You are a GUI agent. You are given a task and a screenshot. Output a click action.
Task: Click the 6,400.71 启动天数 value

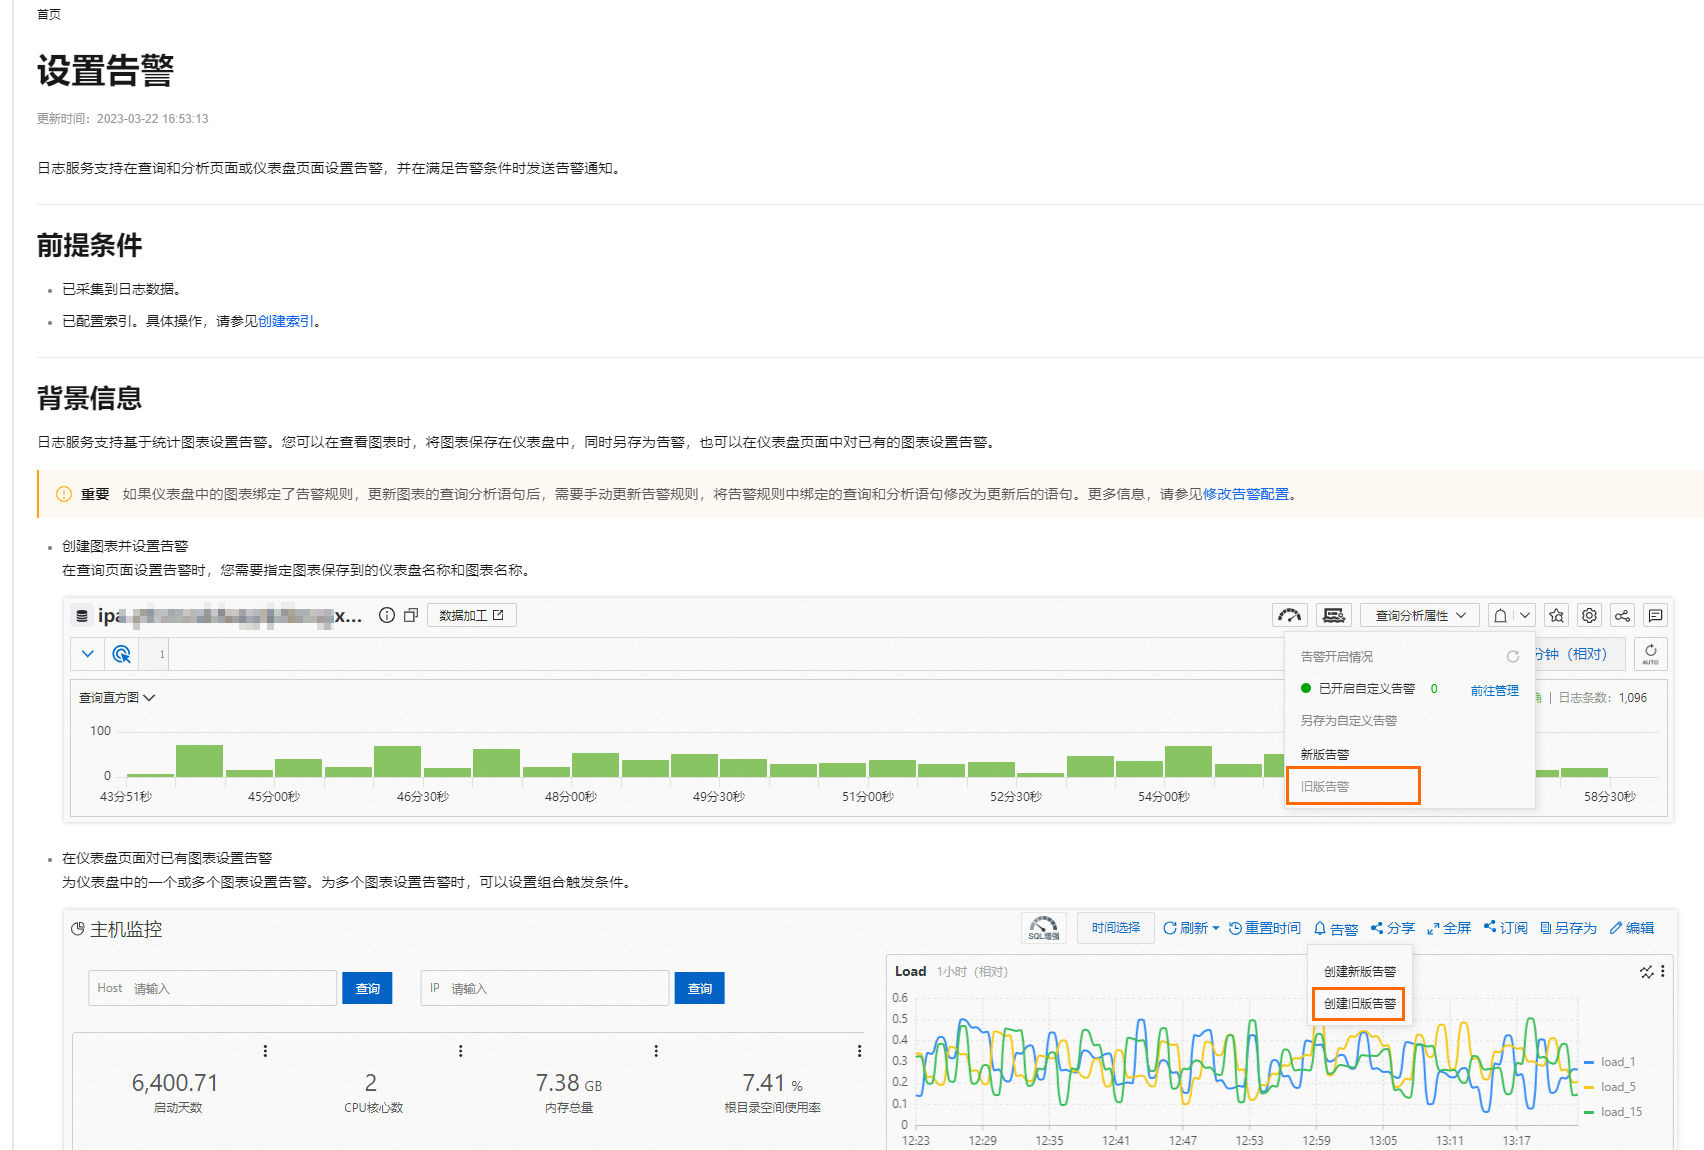pos(175,1083)
